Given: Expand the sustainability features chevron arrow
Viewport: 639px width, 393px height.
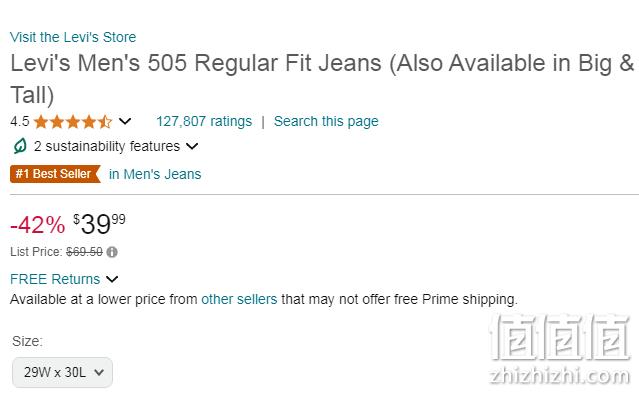Looking at the screenshot, I should (192, 146).
